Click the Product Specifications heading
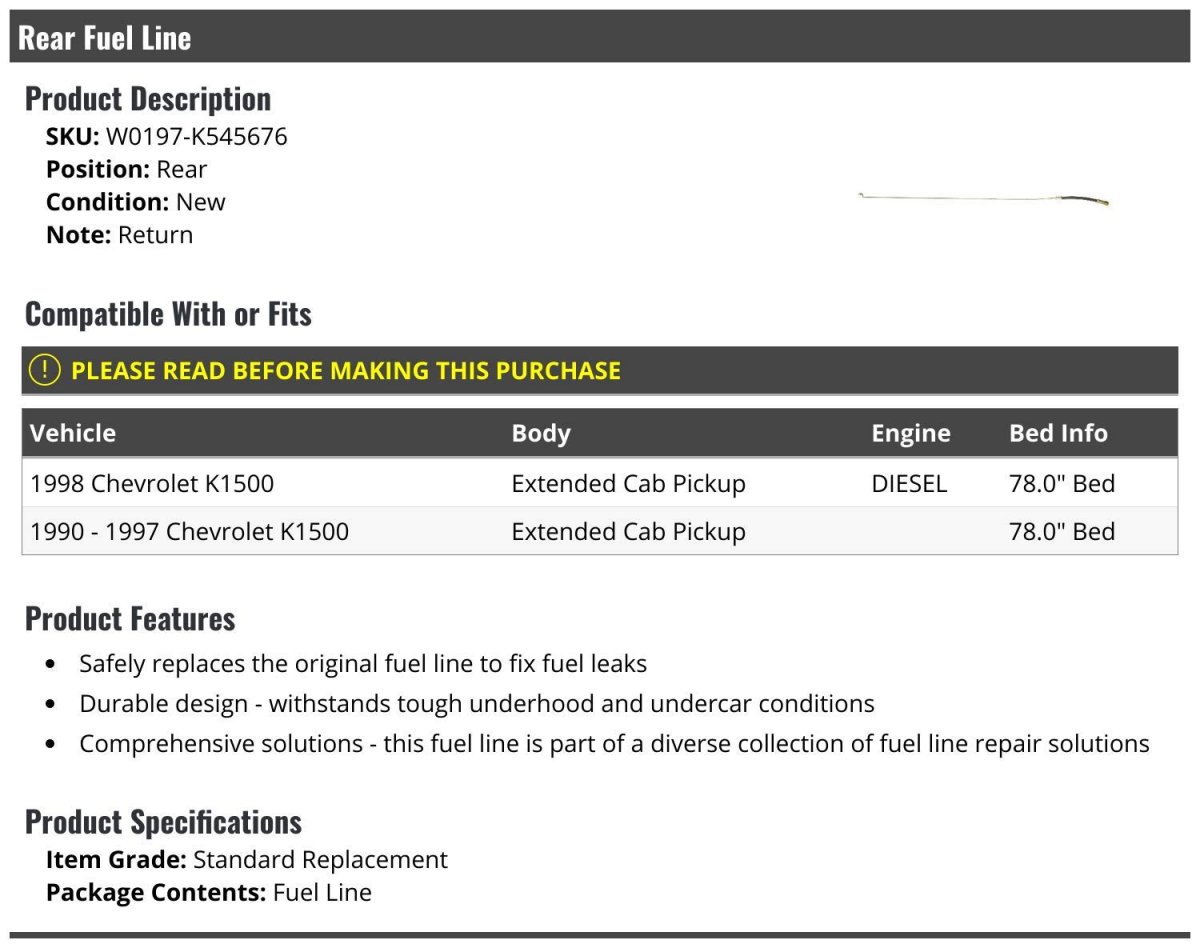Image resolution: width=1200 pixels, height=948 pixels. [x=163, y=822]
